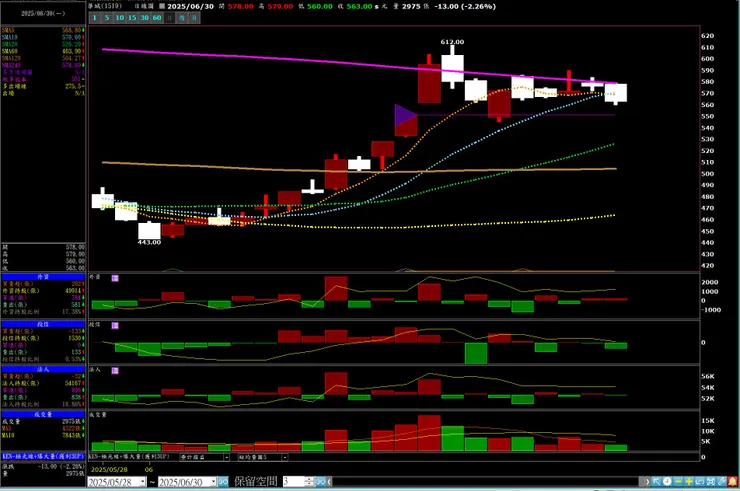Open the alert bell icon
This screenshot has height=491, width=740.
[733, 482]
